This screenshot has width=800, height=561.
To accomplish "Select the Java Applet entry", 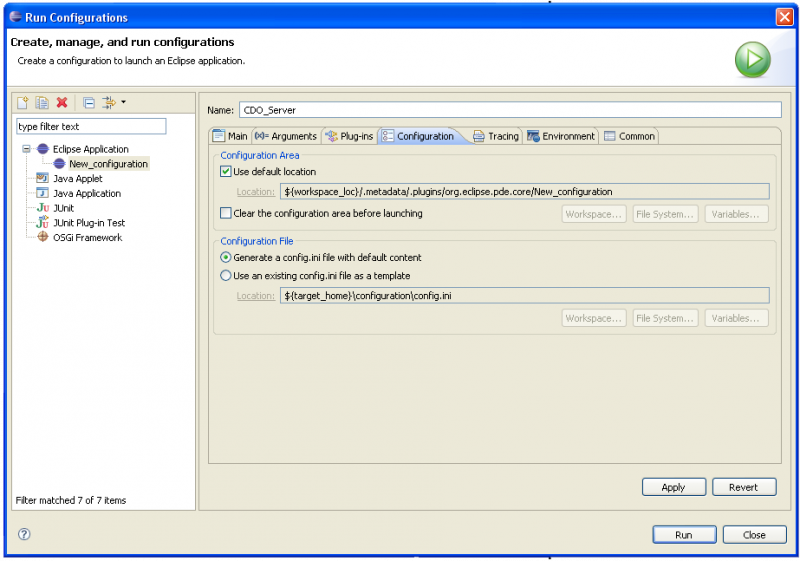I will (78, 178).
